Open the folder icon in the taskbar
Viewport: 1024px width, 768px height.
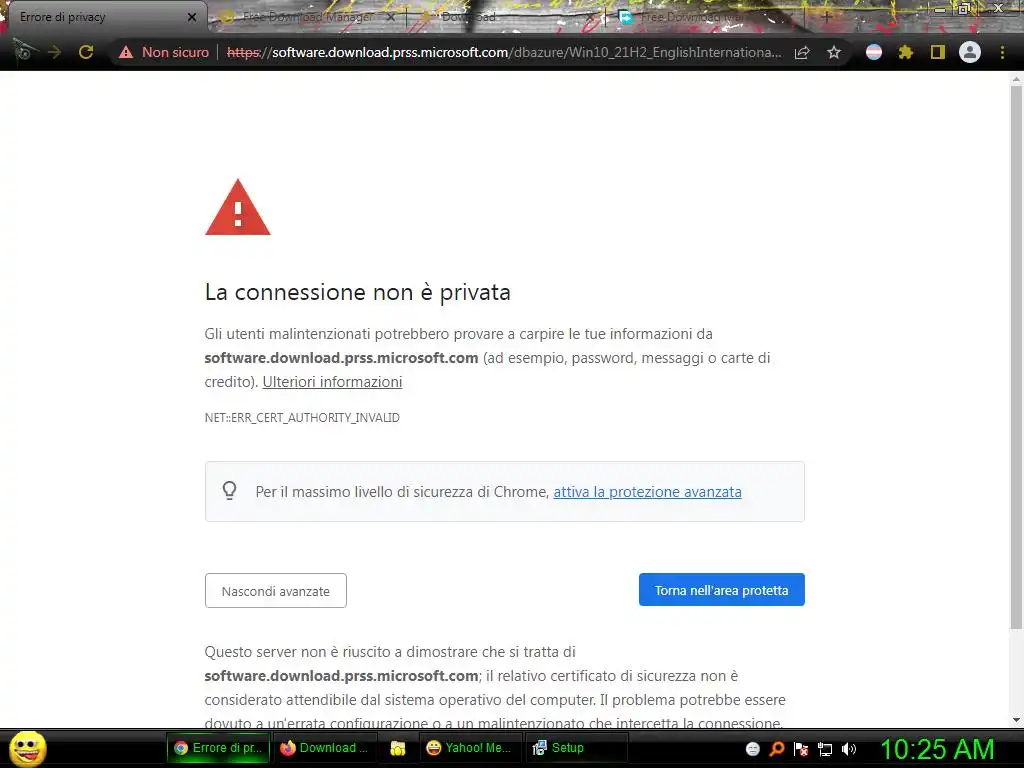coord(397,748)
